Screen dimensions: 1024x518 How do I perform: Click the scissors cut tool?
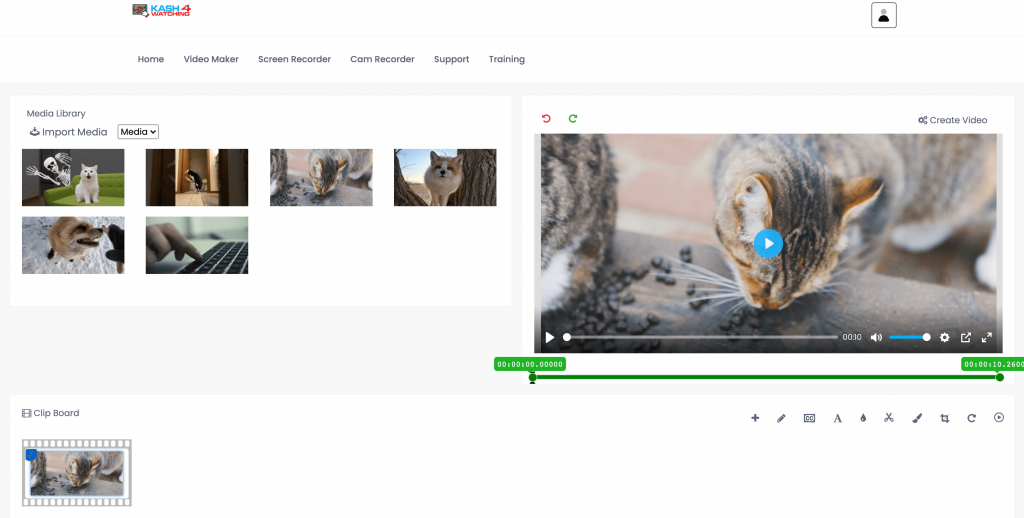(888, 418)
